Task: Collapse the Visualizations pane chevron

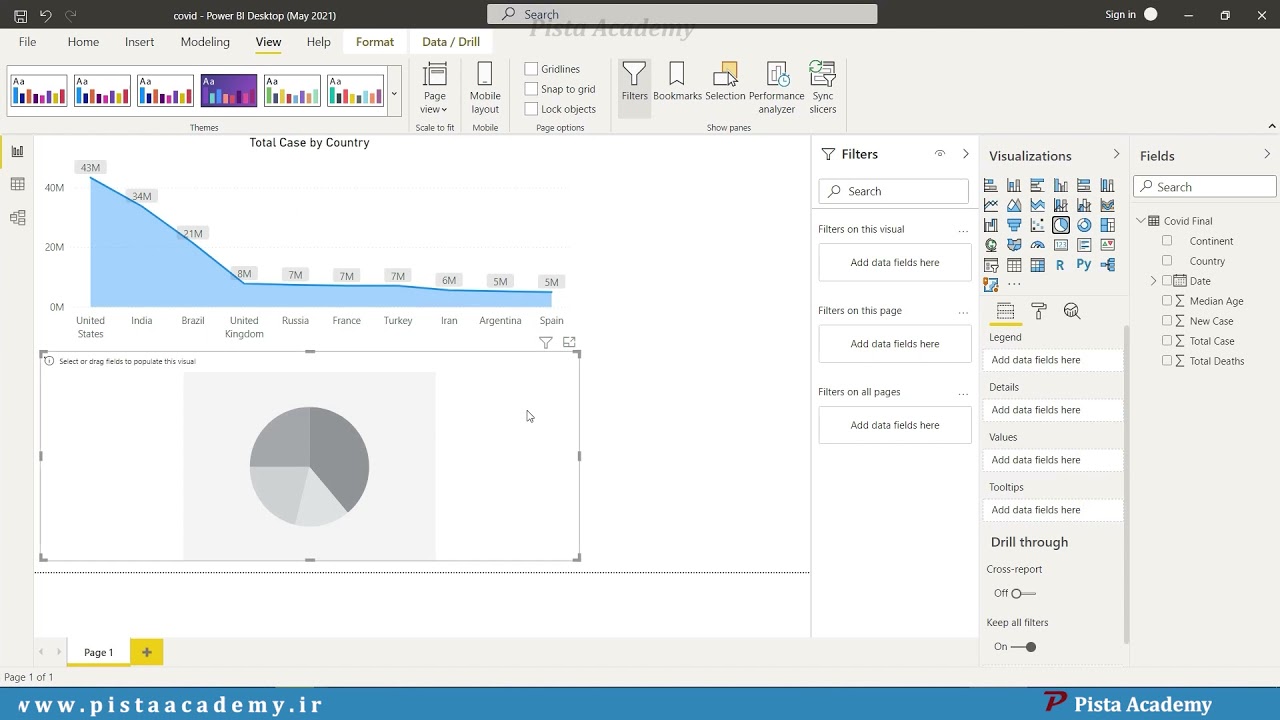Action: (1116, 154)
